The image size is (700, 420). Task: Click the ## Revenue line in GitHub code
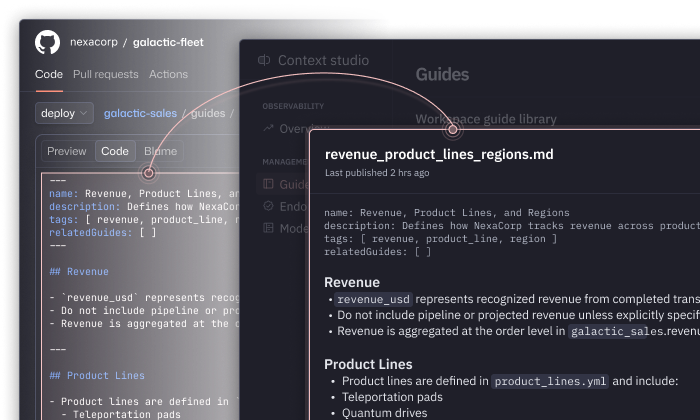79,272
